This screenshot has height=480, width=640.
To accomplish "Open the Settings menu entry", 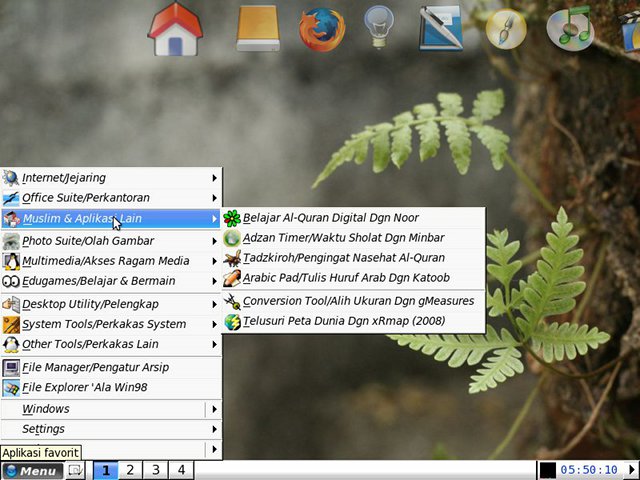I will tap(111, 429).
